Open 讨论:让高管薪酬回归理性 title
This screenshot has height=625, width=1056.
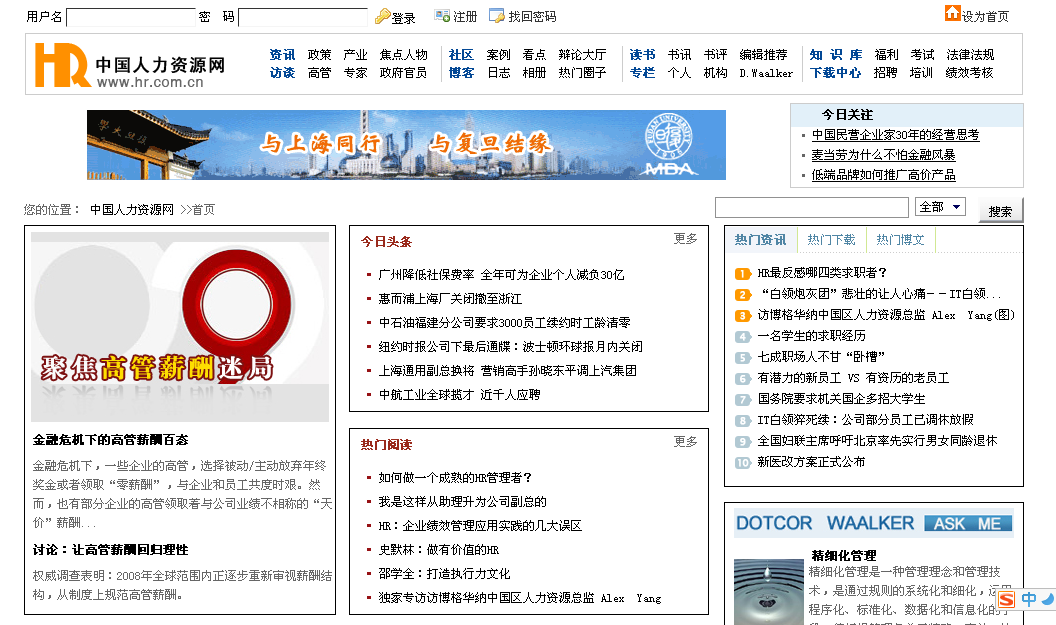[x=110, y=550]
